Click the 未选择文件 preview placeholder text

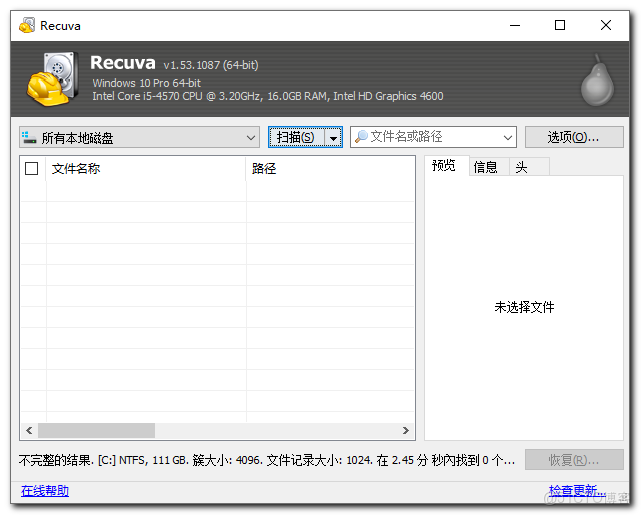(x=524, y=307)
